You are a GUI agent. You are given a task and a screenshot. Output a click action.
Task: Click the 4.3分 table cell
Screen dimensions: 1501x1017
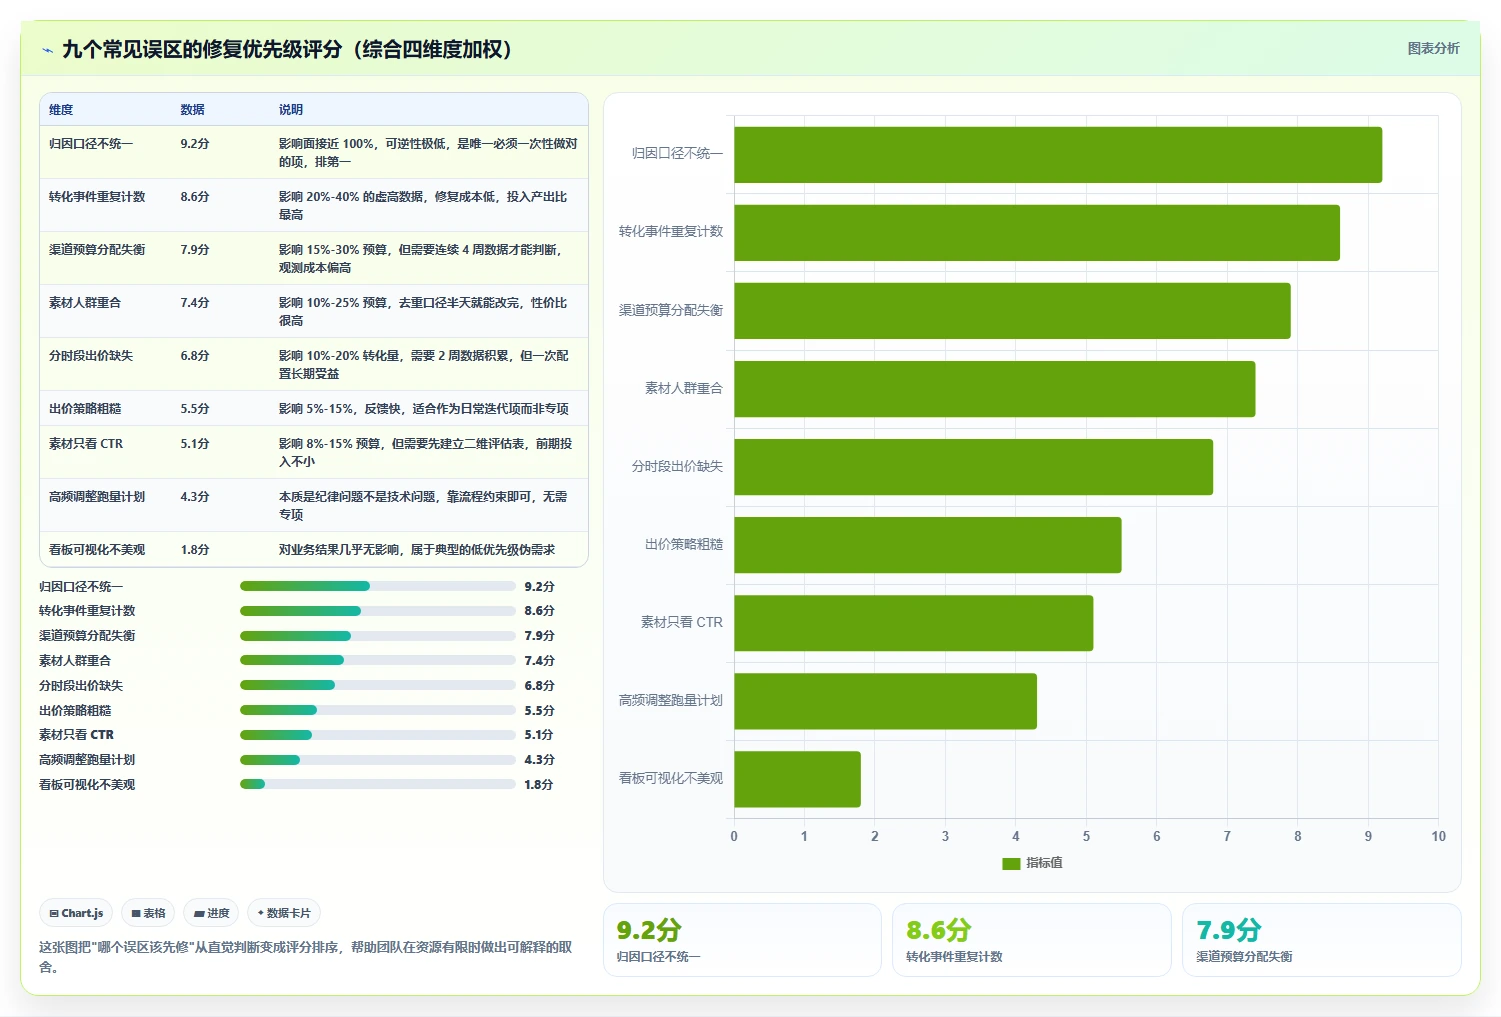point(195,497)
